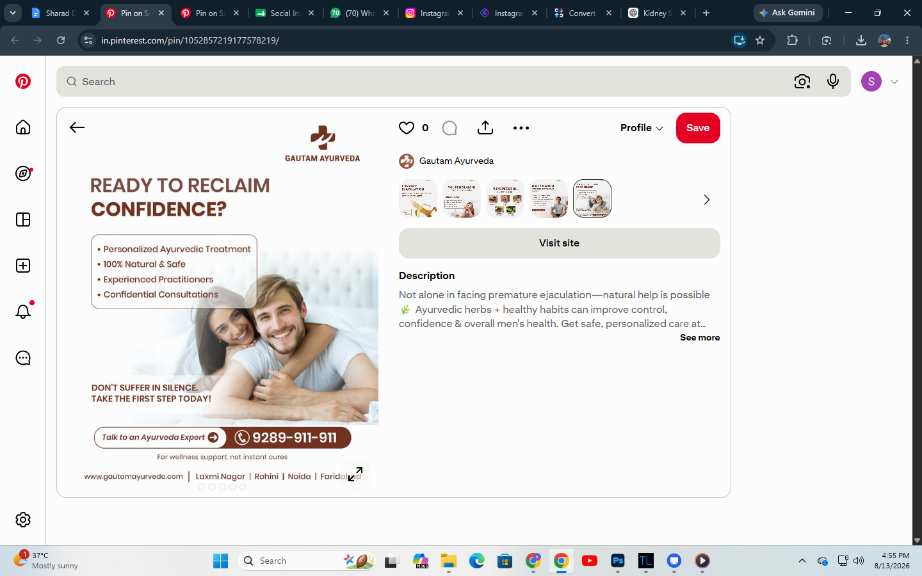The image size is (922, 576).
Task: Open the three-dot more options menu
Action: (521, 128)
